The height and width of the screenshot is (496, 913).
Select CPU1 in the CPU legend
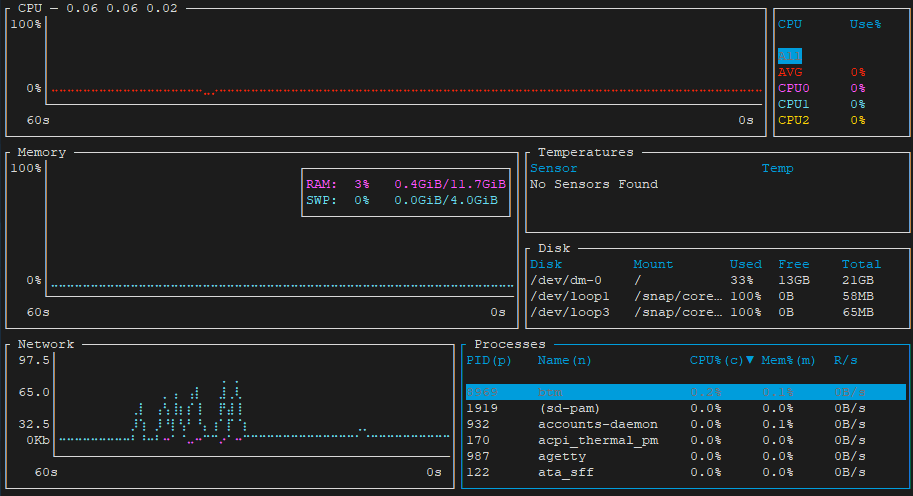coord(794,104)
